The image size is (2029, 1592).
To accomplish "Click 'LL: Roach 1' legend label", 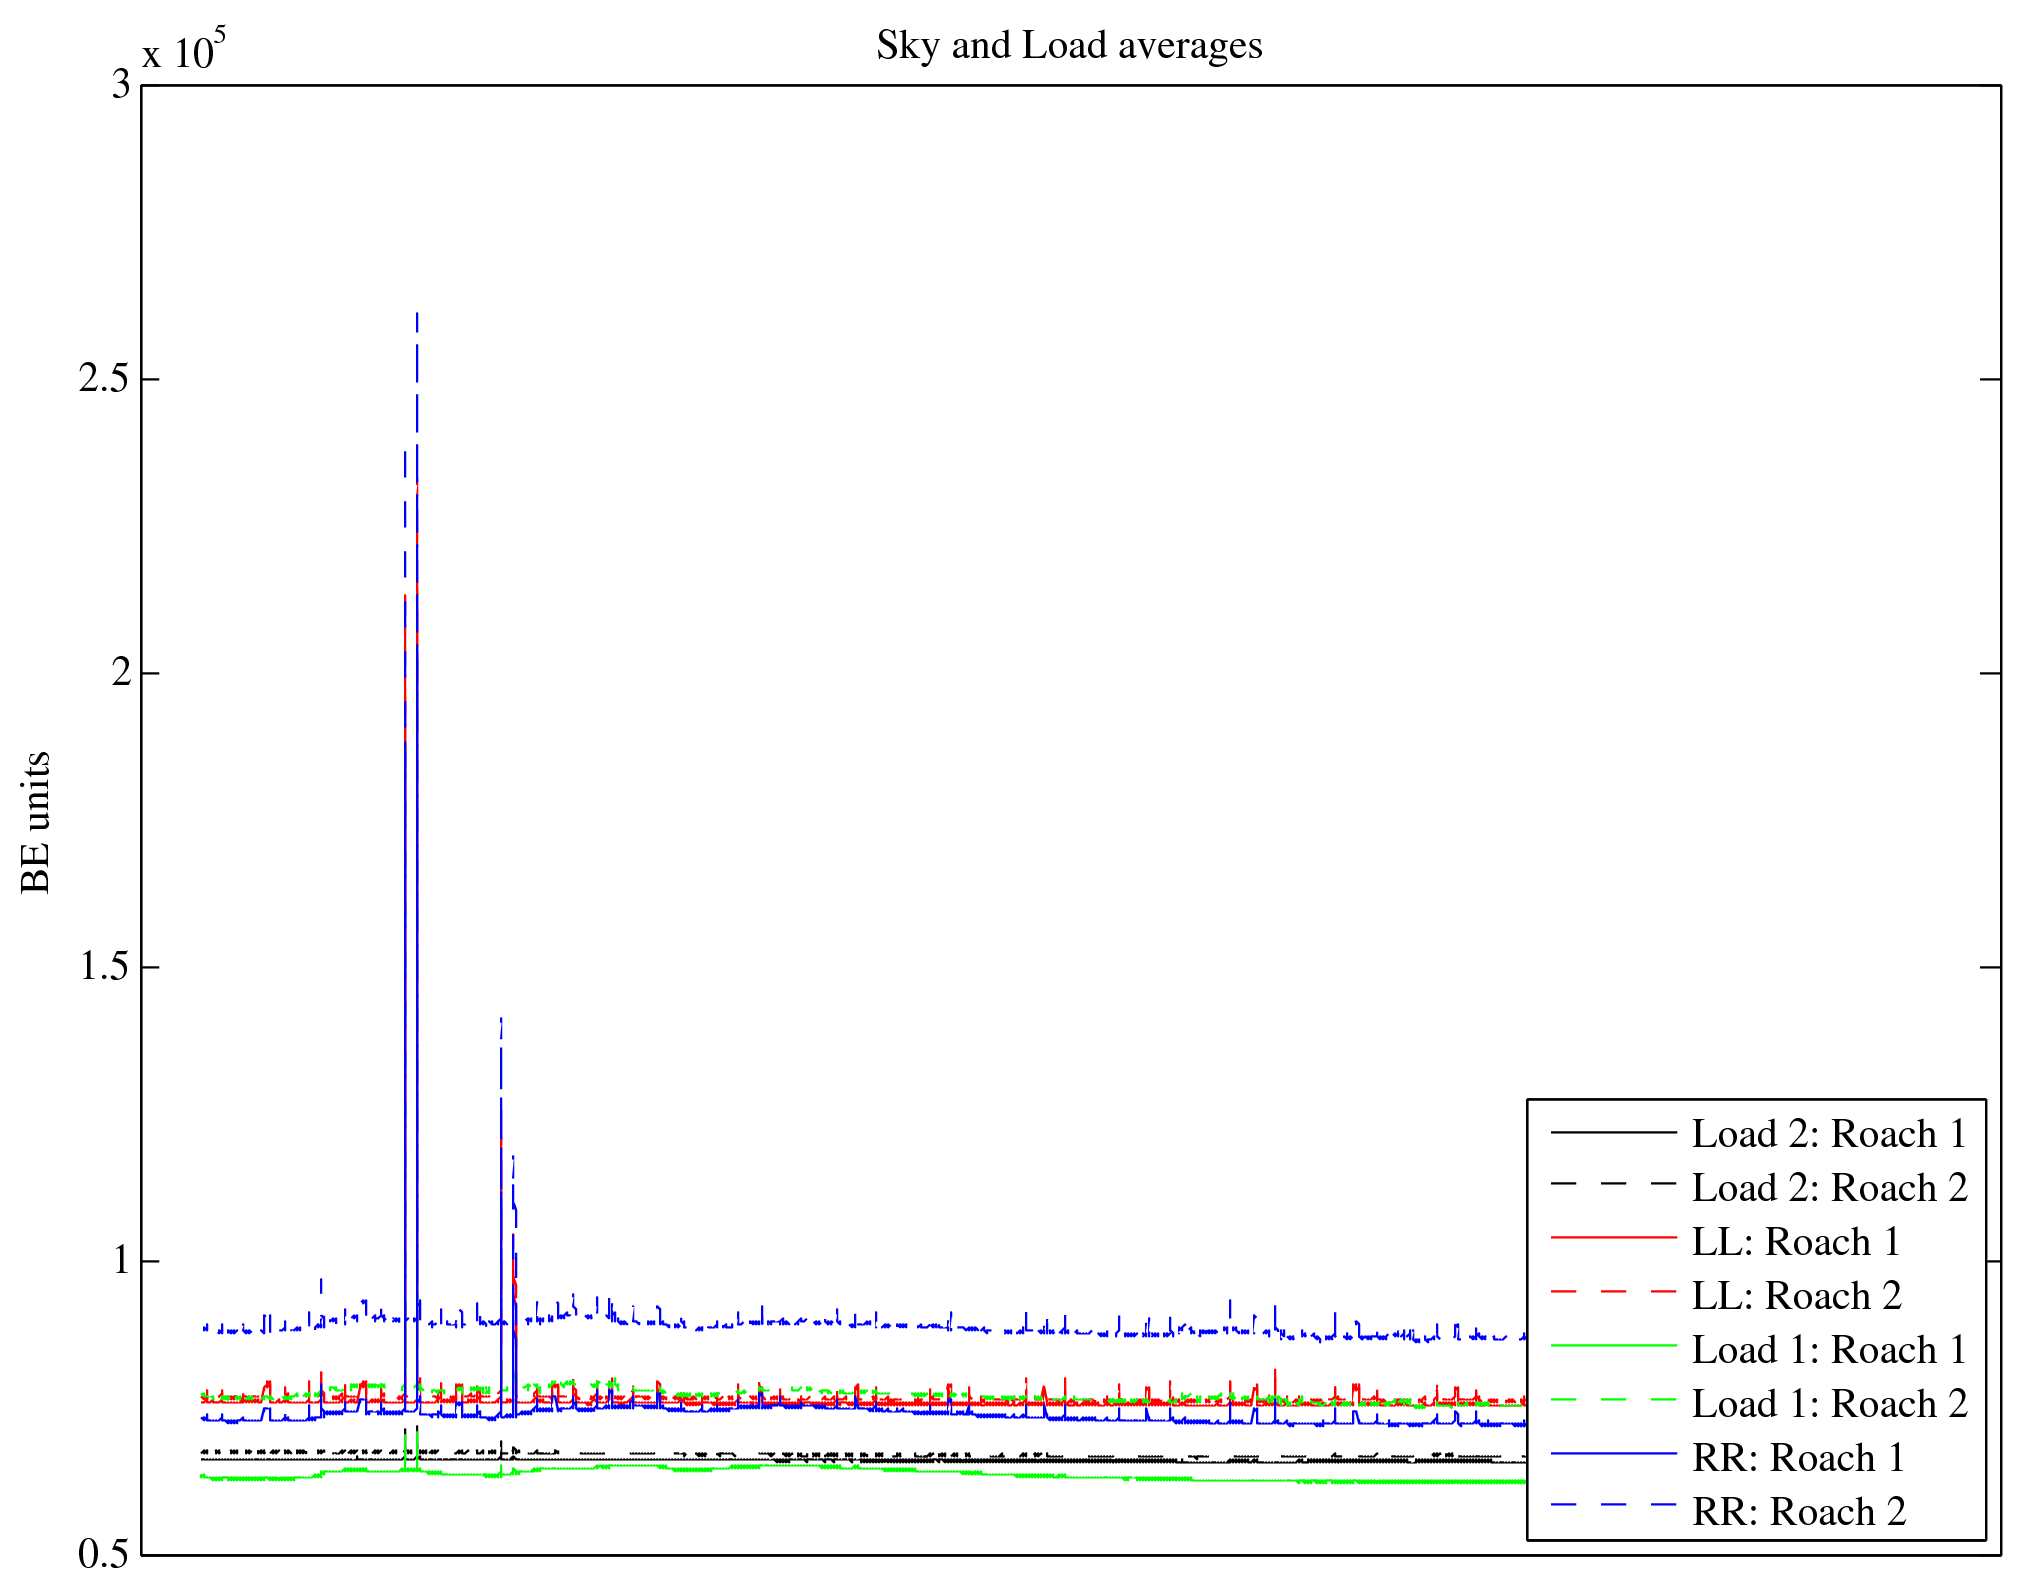I will click(1796, 1242).
